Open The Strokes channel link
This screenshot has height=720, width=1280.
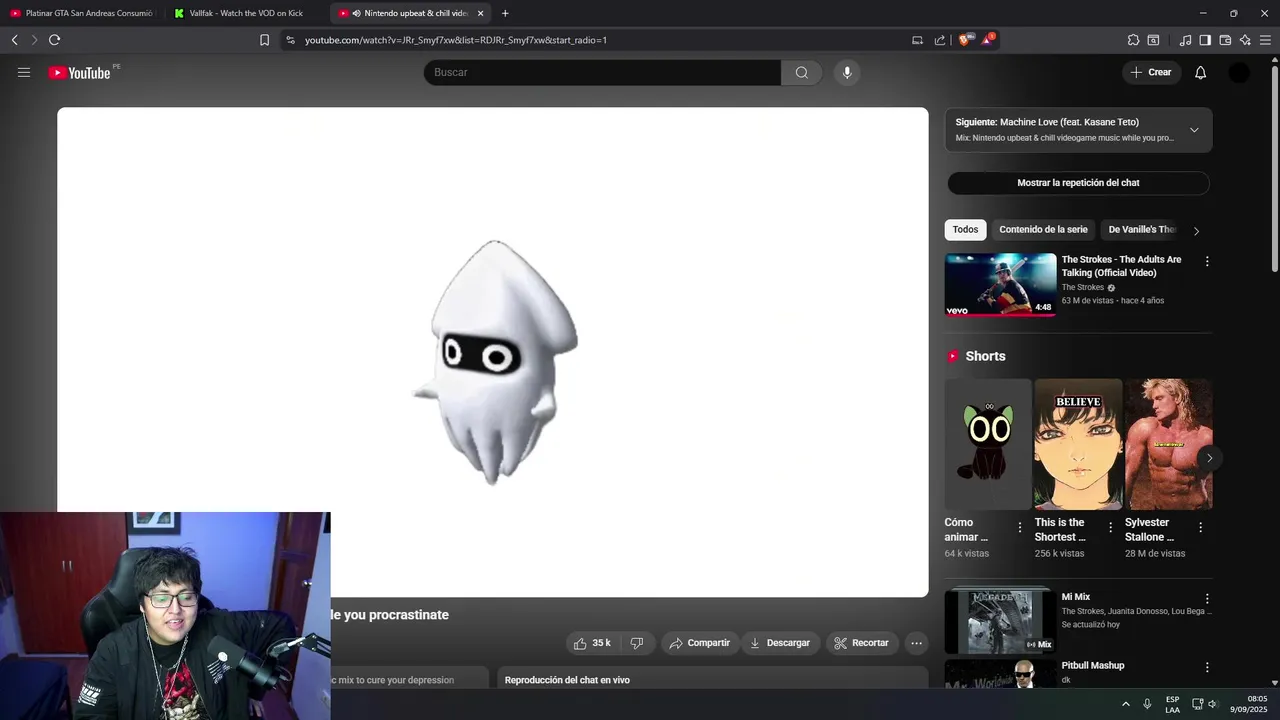coord(1083,288)
